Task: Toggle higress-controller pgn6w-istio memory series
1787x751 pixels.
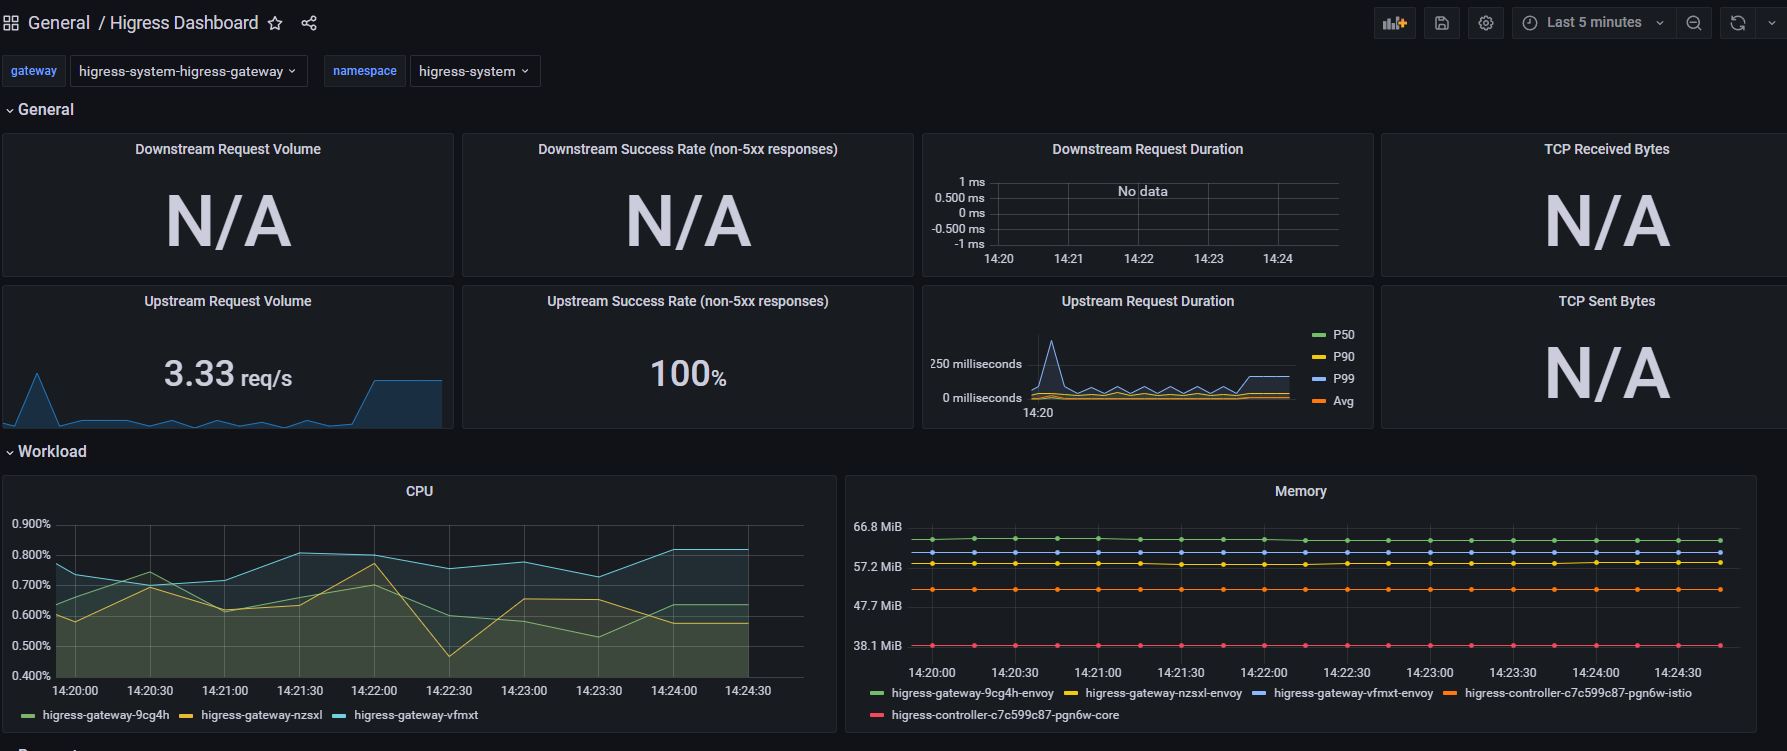Action: [x=1578, y=693]
